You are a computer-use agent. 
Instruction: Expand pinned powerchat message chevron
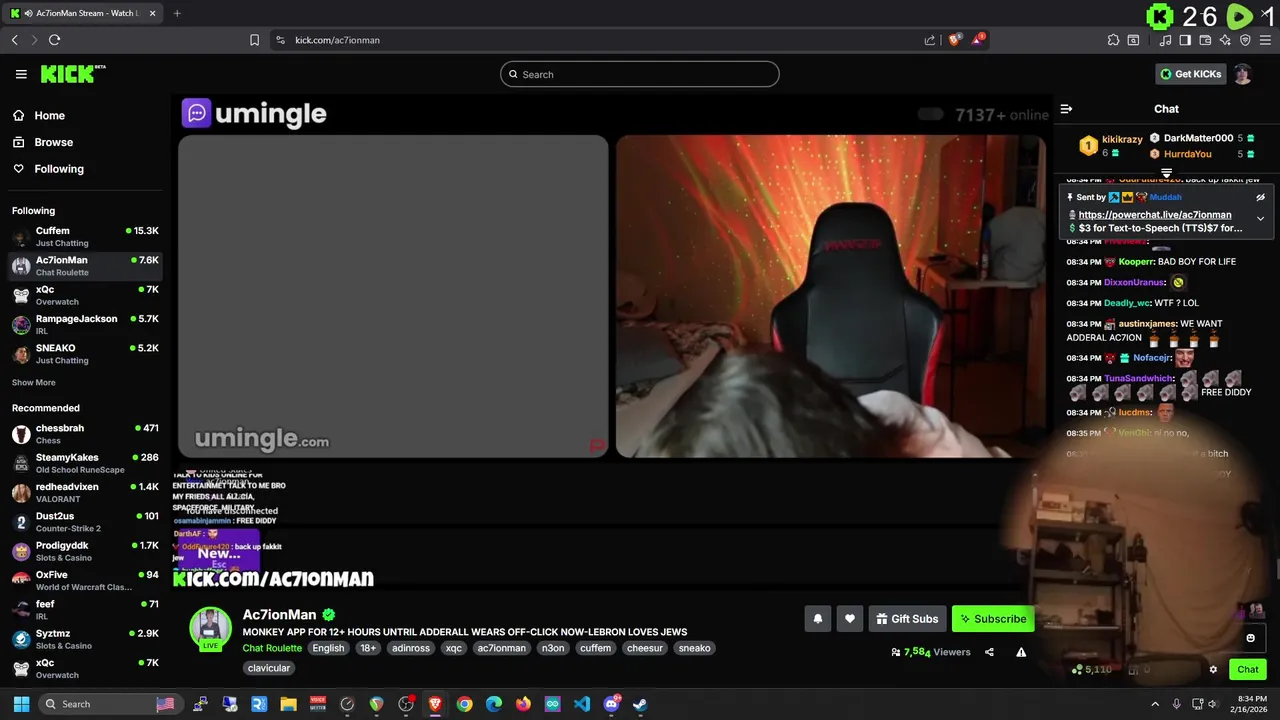tap(1260, 218)
